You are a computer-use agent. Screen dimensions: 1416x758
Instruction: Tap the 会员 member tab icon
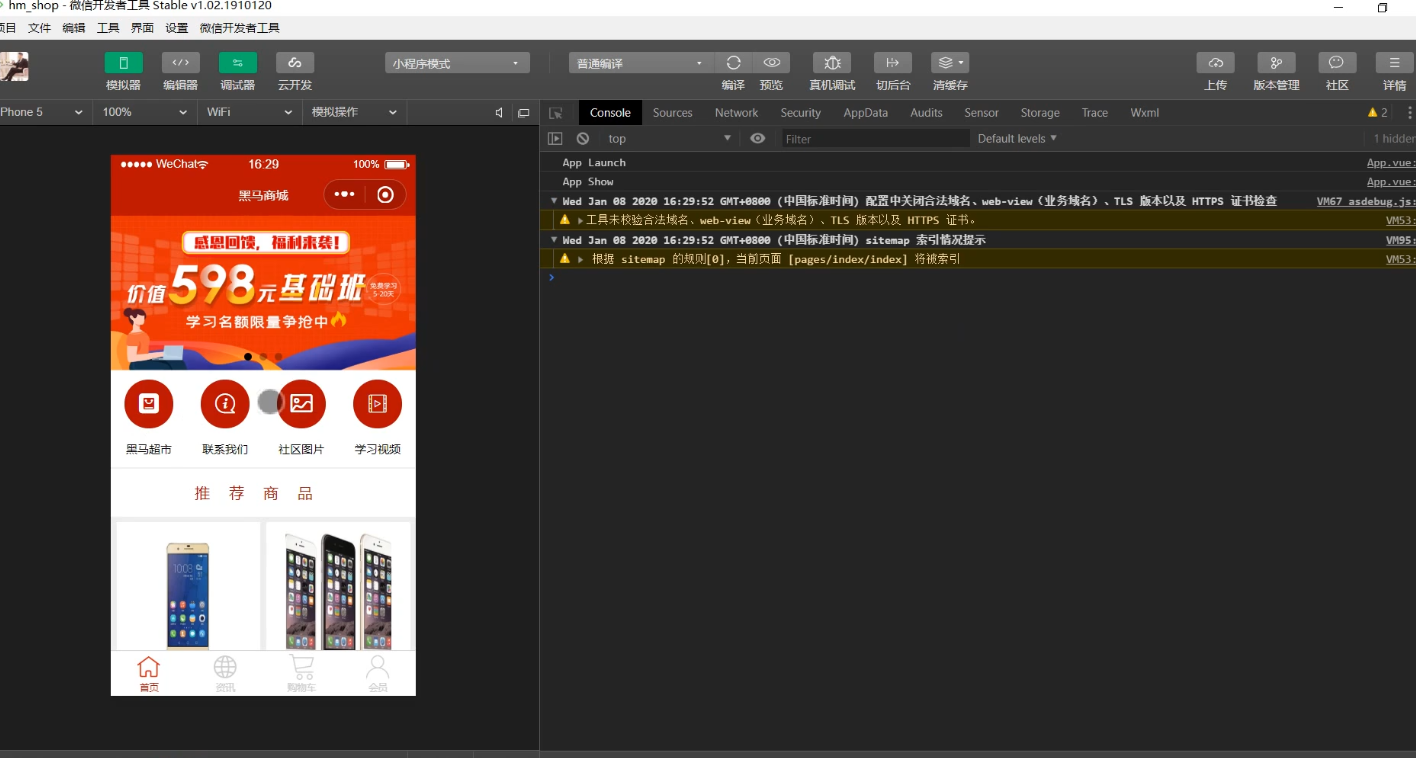point(377,667)
